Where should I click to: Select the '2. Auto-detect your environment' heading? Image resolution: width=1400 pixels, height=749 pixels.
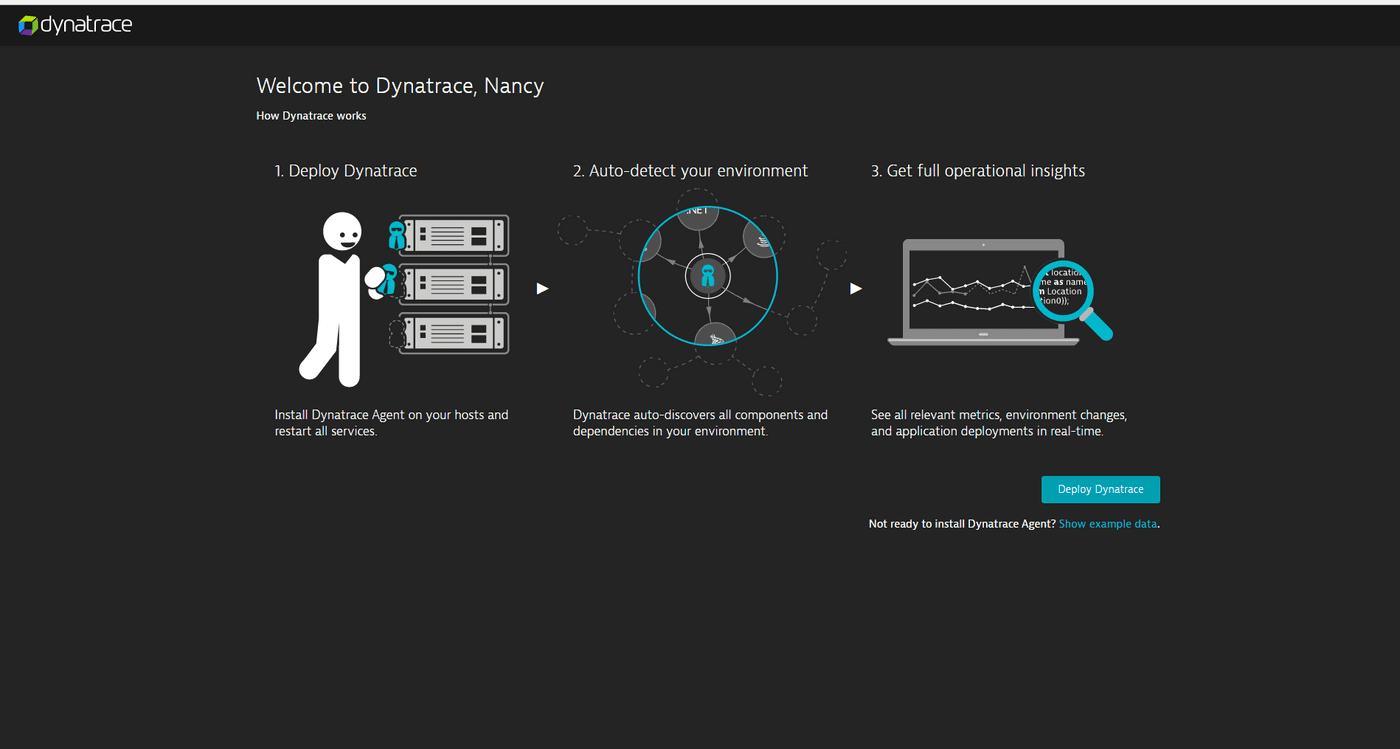(690, 170)
